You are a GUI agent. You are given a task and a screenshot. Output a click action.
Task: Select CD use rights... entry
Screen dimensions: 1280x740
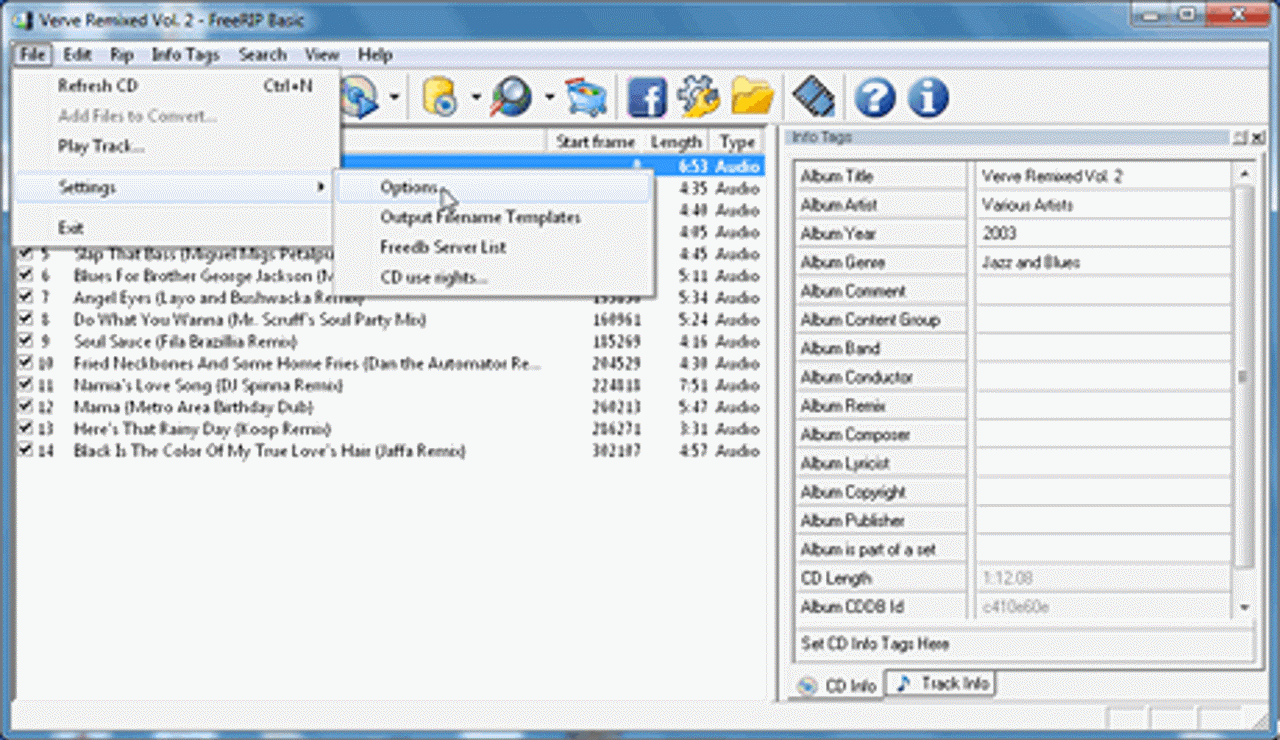point(494,278)
